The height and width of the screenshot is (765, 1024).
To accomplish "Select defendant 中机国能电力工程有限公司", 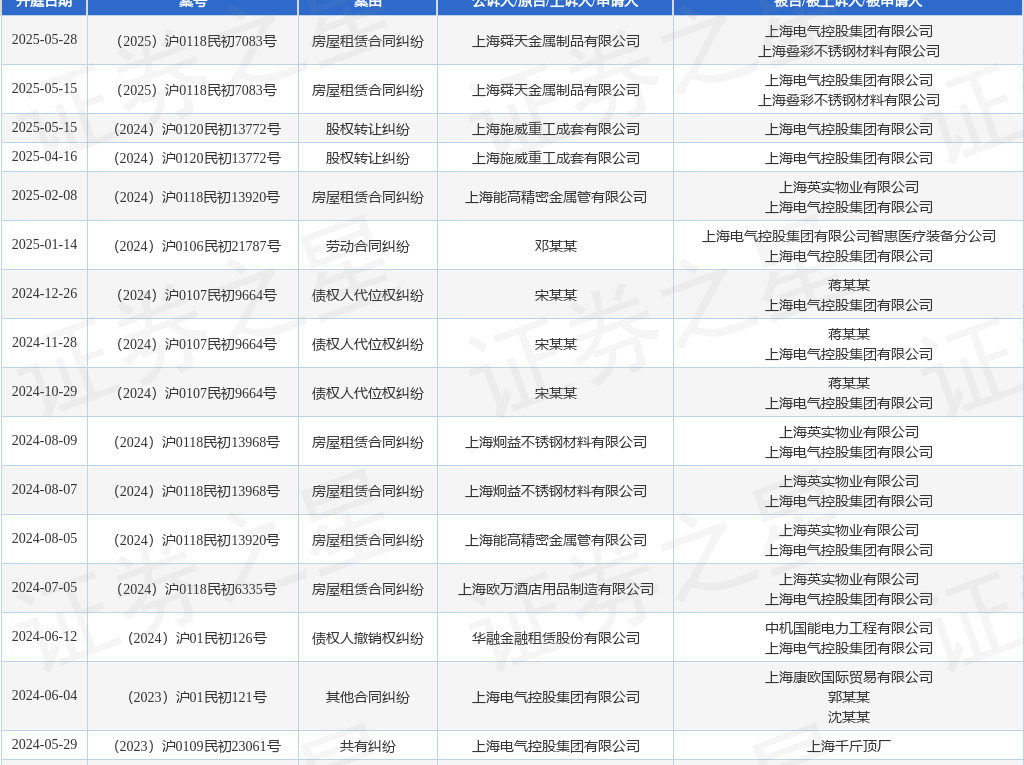I will pos(849,628).
